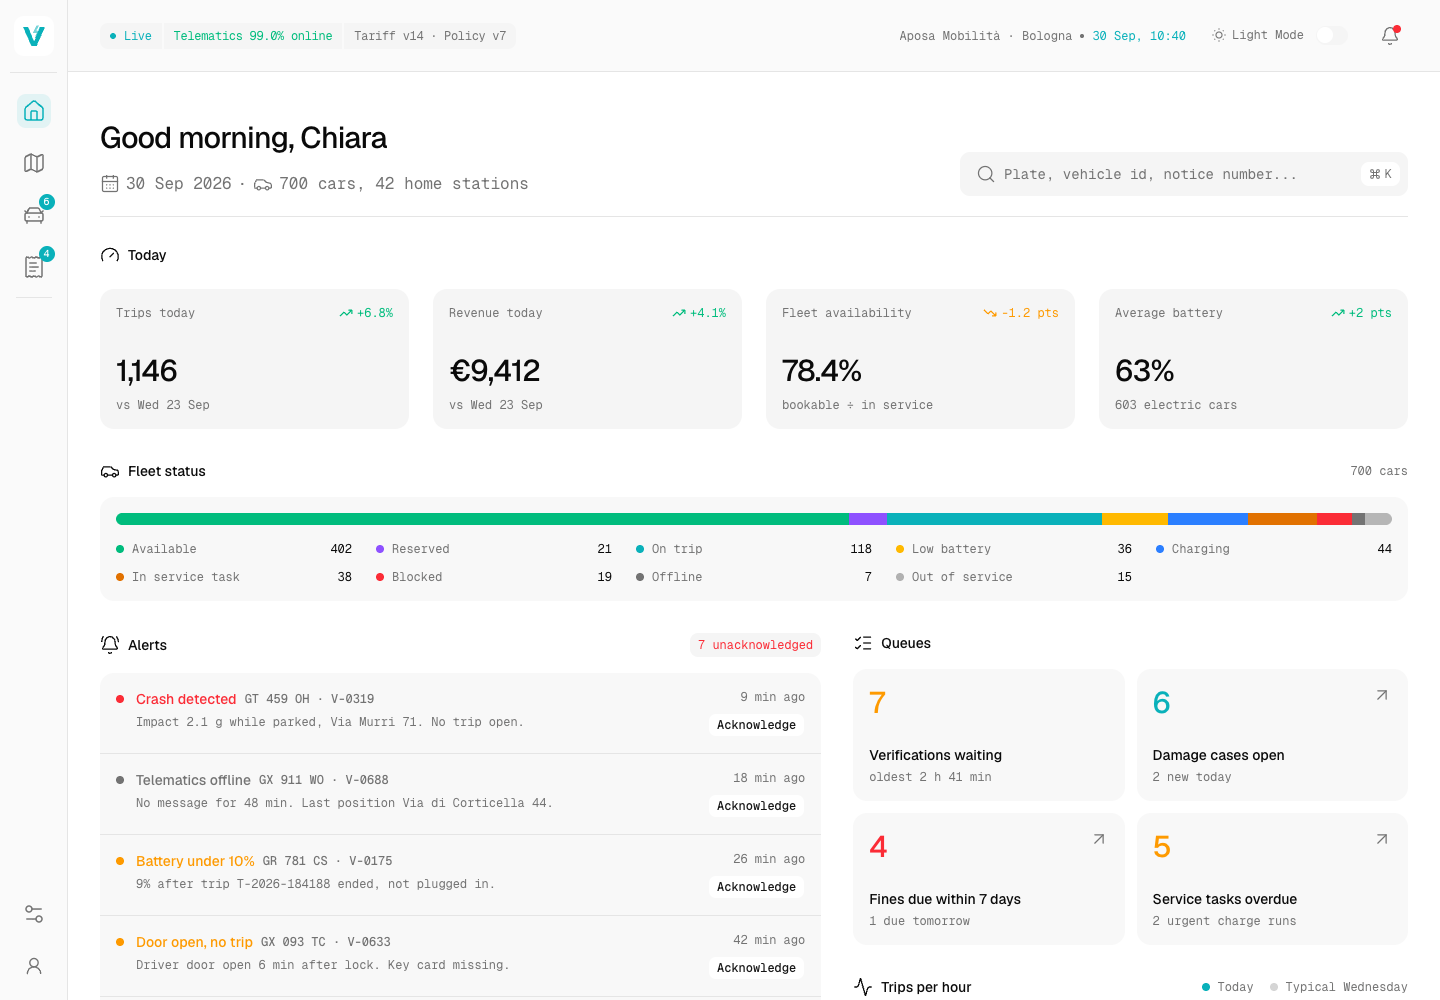Select the Today legend in Trips per hour

(x=1227, y=987)
